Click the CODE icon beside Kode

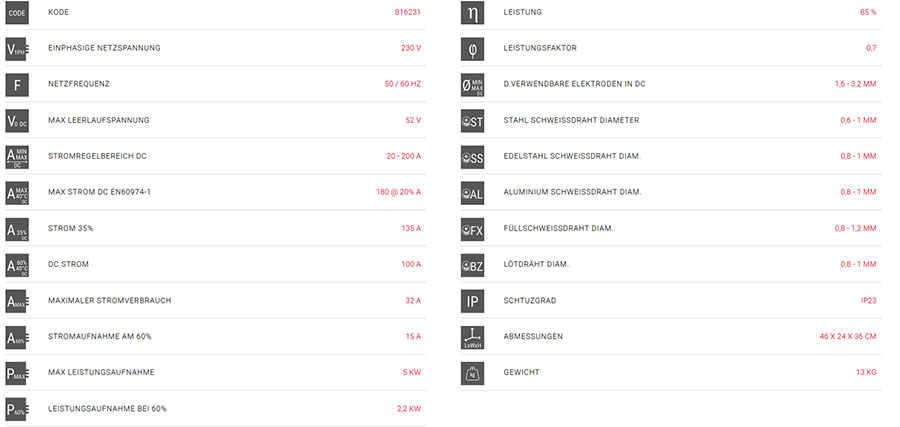tap(17, 13)
